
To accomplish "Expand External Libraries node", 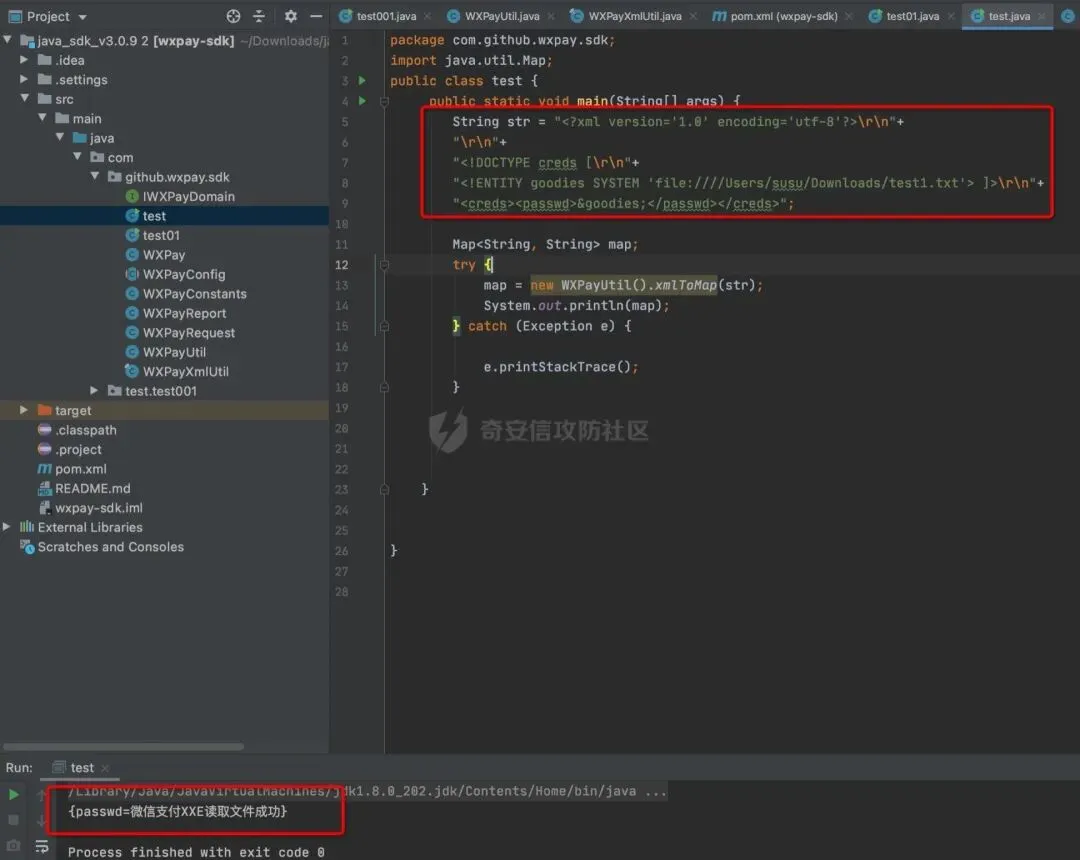I will 7,527.
